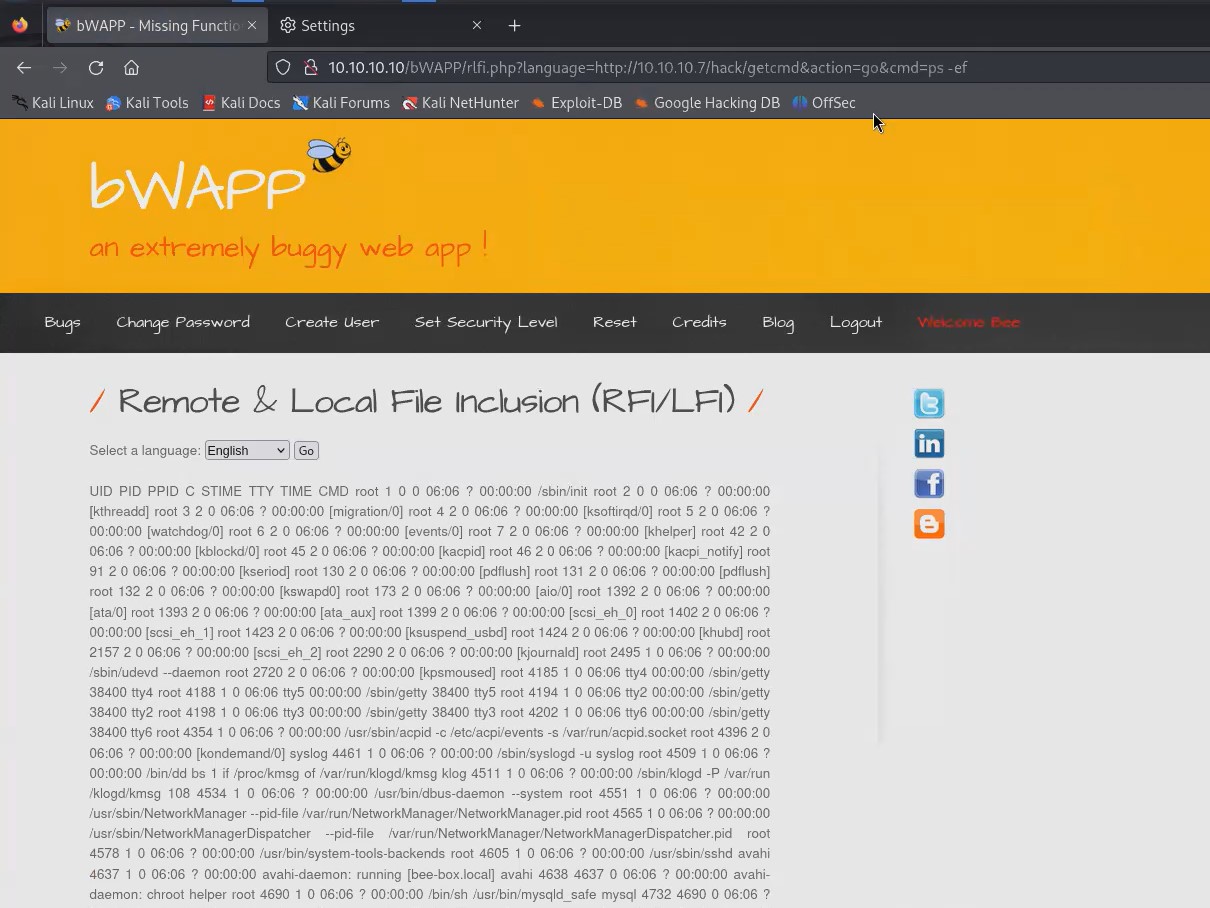Image resolution: width=1210 pixels, height=908 pixels.
Task: Open the Exploit-DB bookmark
Action: click(x=576, y=102)
